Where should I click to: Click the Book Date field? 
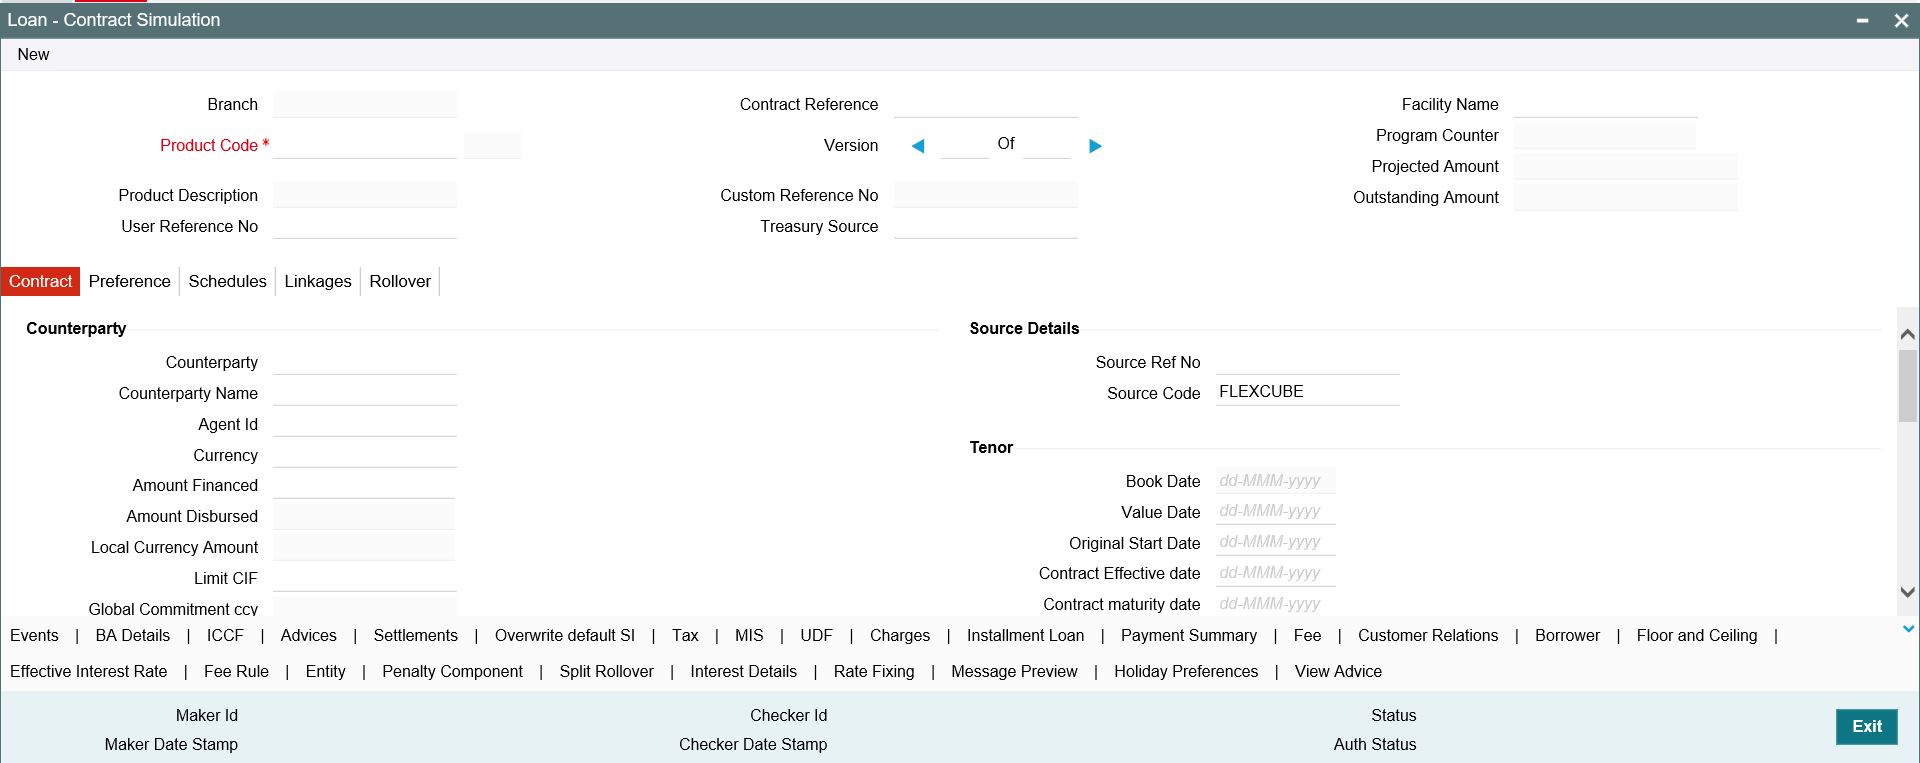click(1276, 481)
